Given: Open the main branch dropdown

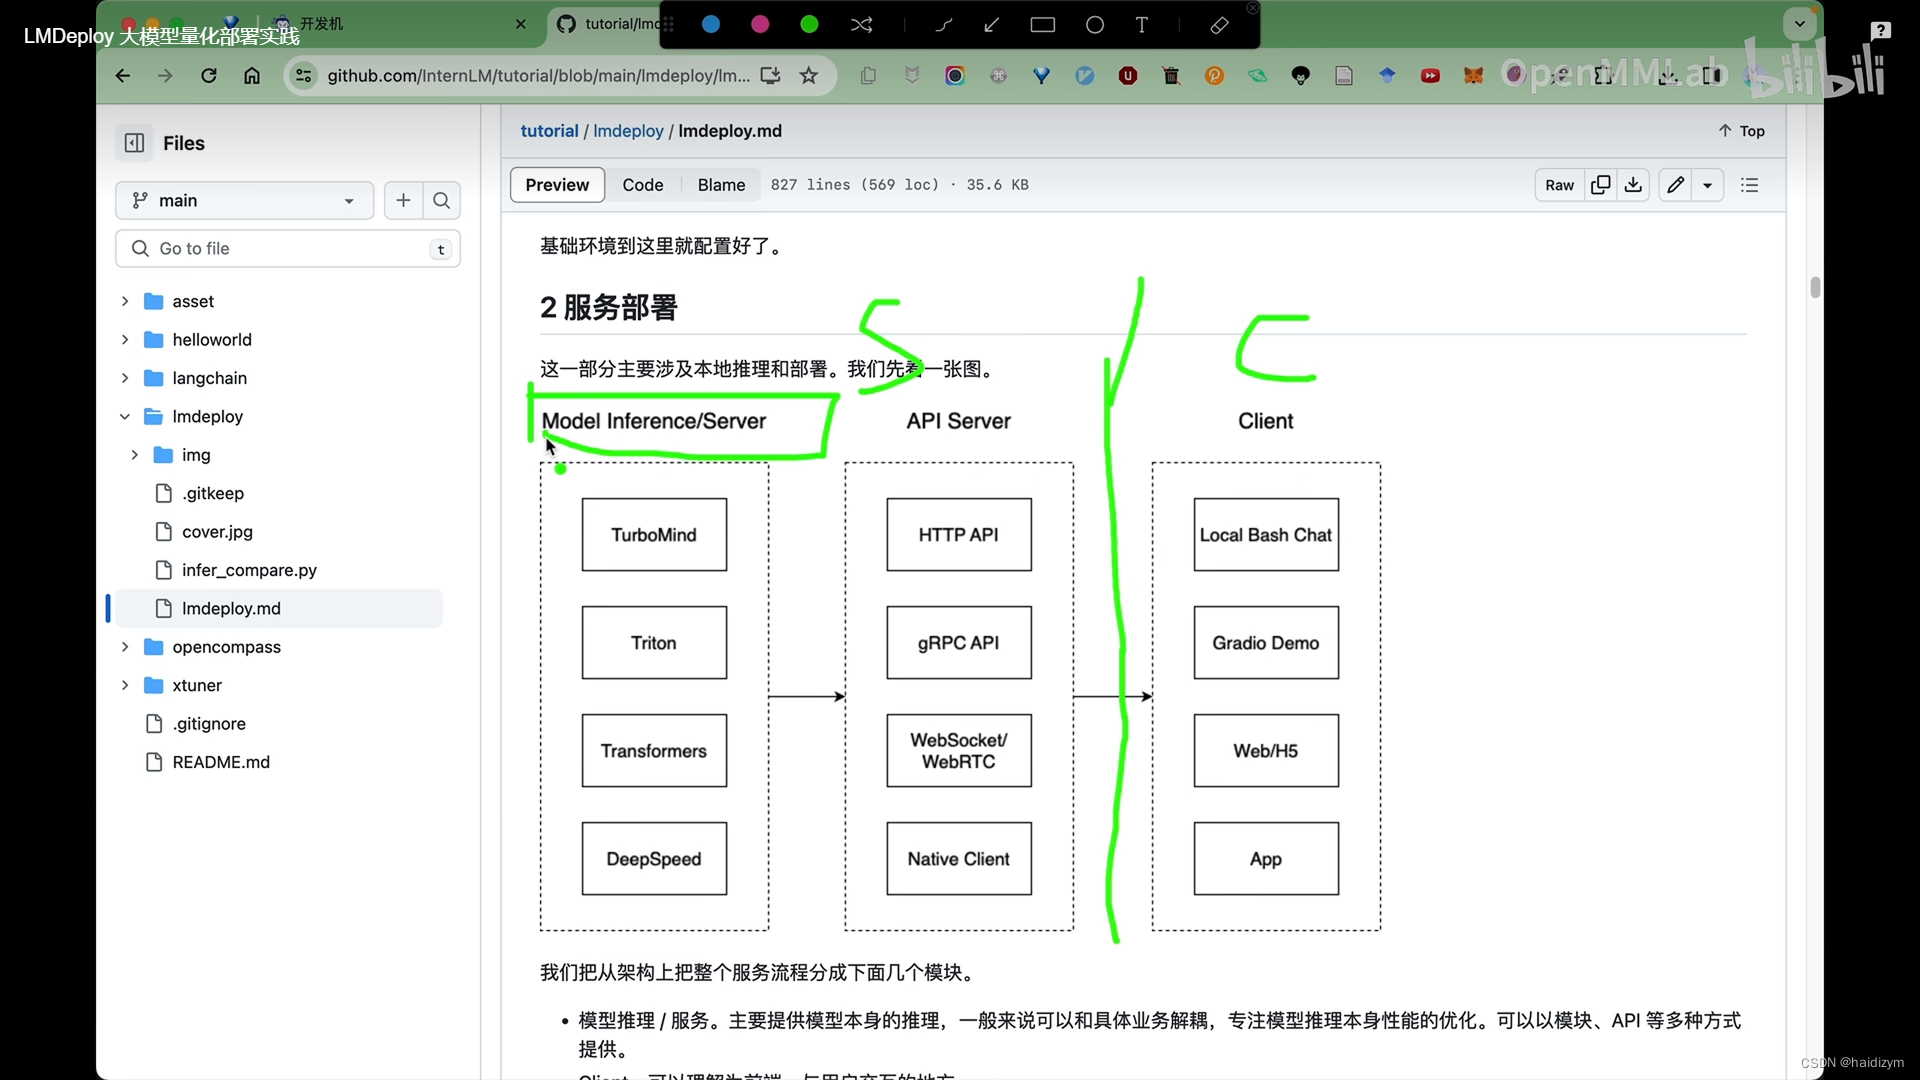Looking at the screenshot, I should click(x=244, y=201).
